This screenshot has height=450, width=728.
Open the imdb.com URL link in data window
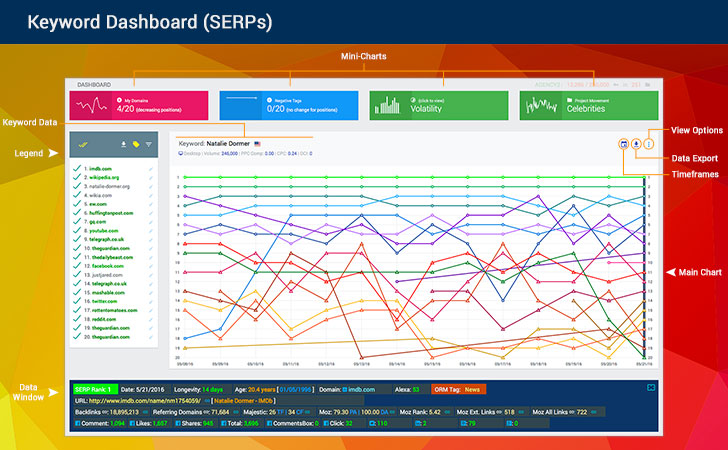tap(145, 401)
